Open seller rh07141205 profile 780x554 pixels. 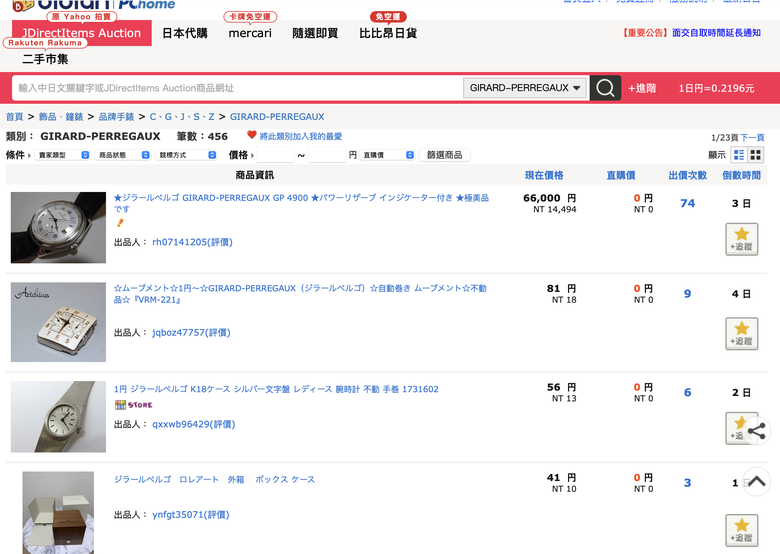(x=193, y=242)
